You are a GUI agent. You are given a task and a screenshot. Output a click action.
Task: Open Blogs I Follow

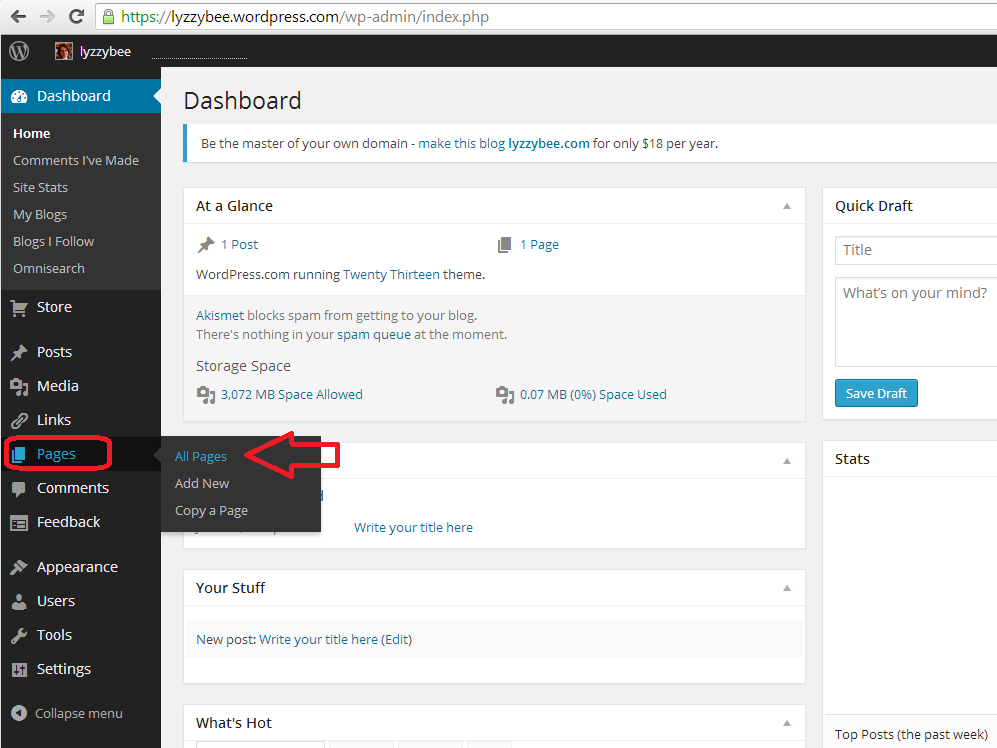pos(53,242)
